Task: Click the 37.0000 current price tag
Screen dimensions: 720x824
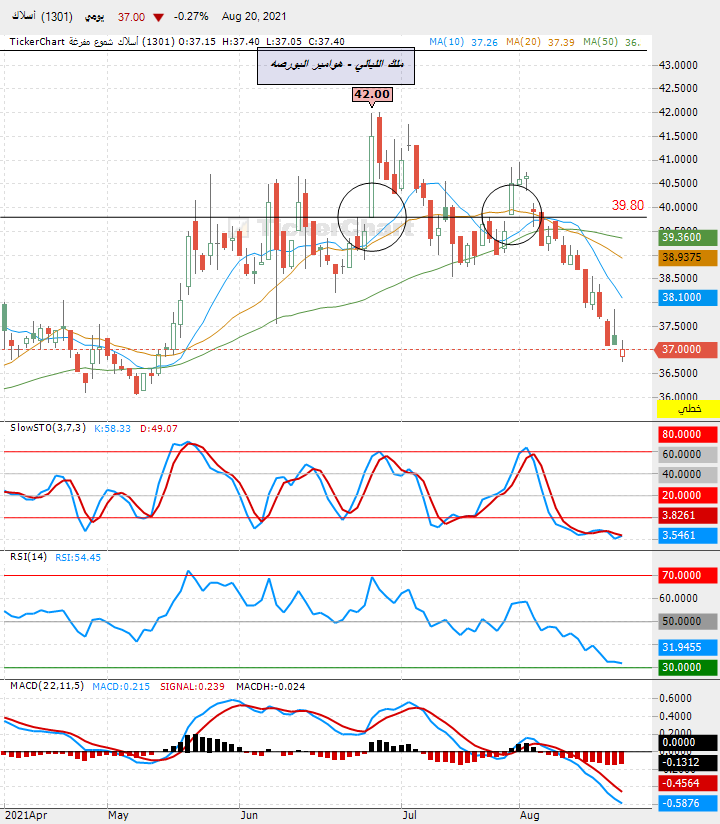Action: [x=686, y=349]
